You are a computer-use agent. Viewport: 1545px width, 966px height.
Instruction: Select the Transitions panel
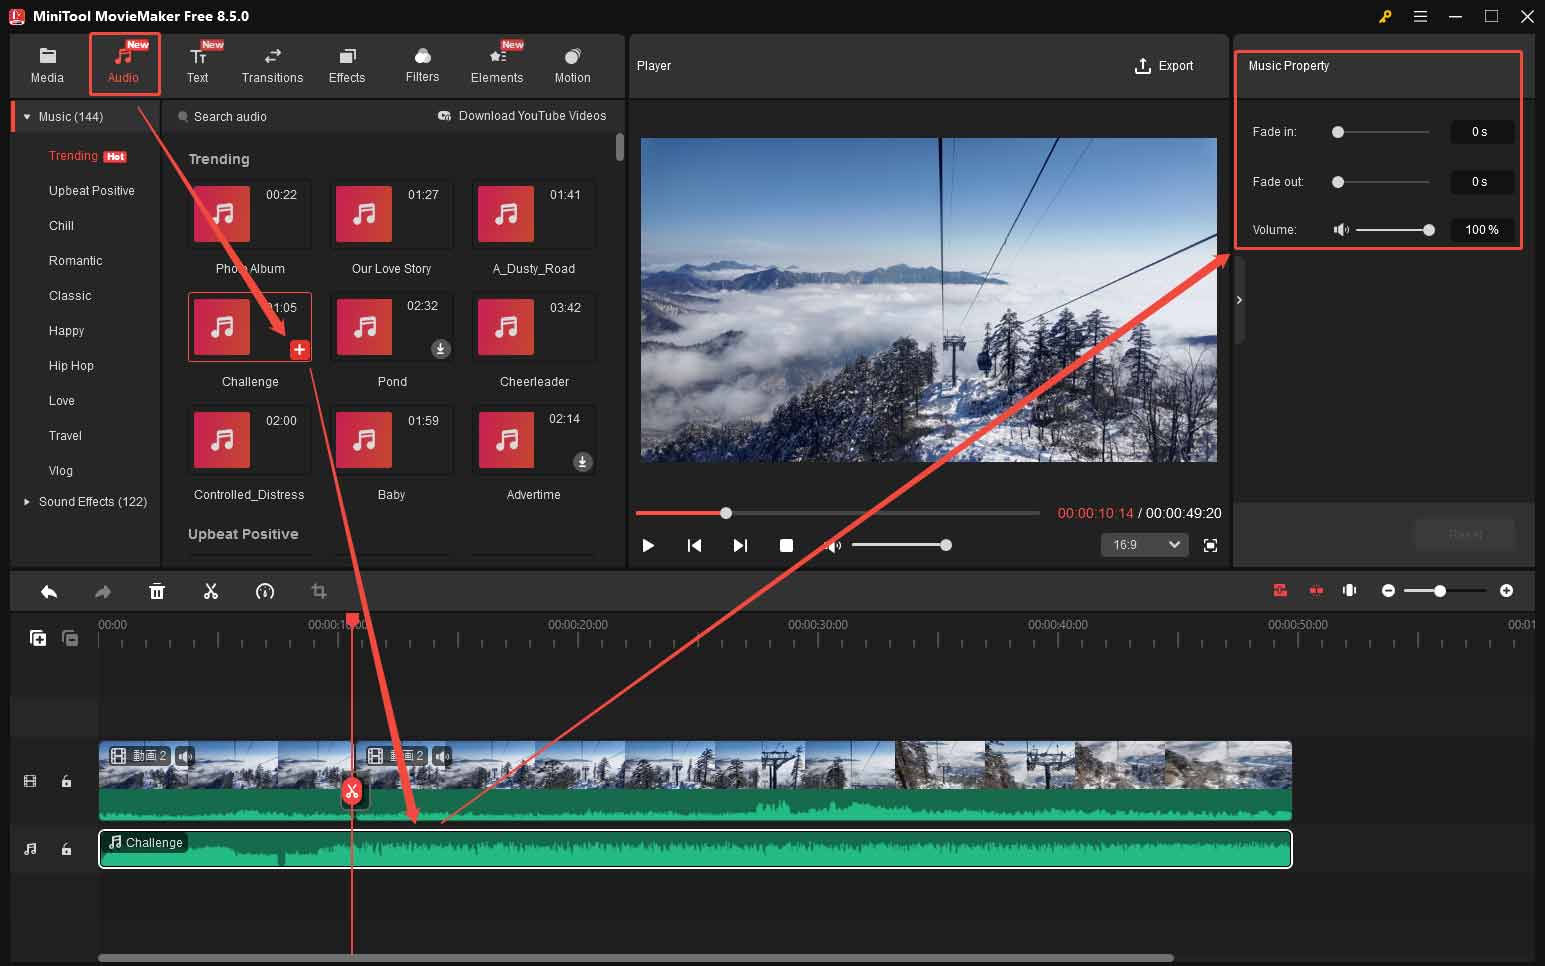271,64
